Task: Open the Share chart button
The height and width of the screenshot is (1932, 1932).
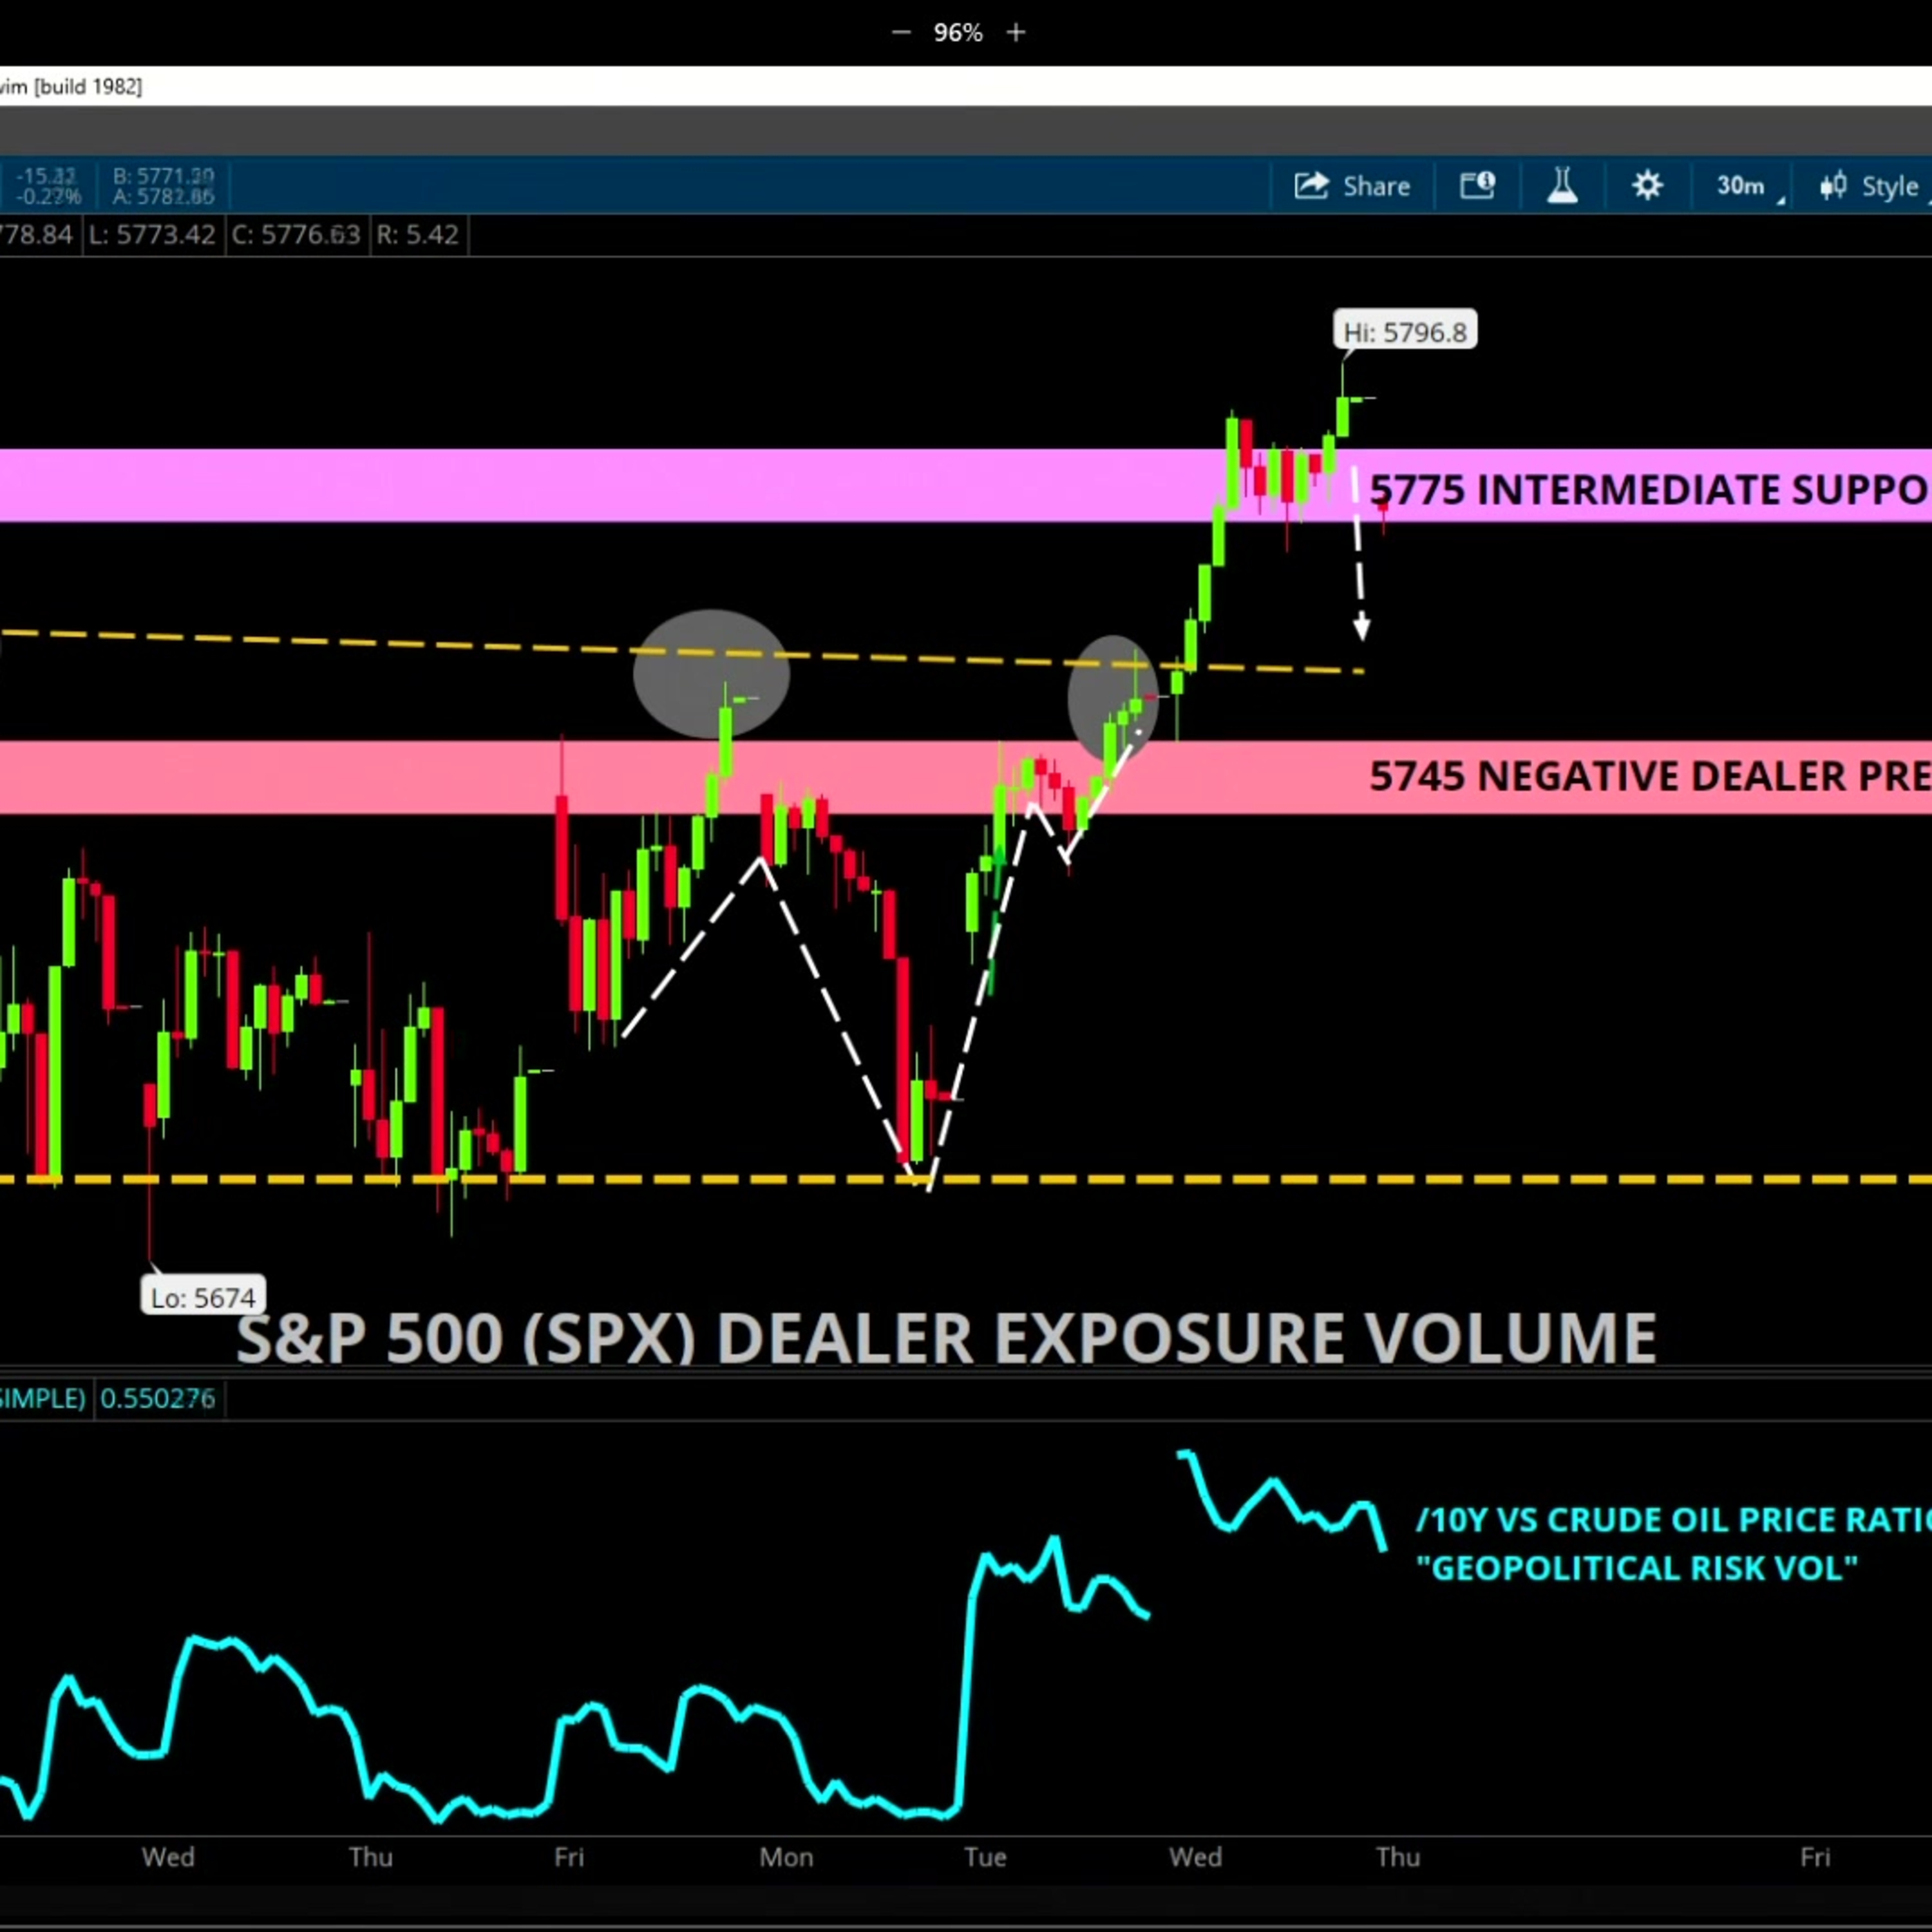Action: click(x=1352, y=186)
